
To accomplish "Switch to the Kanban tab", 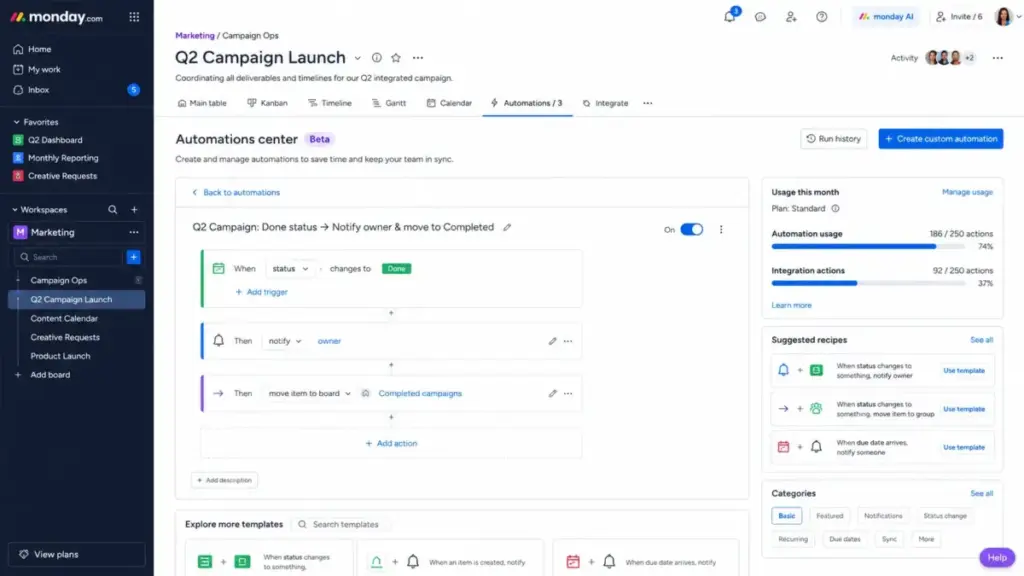I will pos(267,103).
